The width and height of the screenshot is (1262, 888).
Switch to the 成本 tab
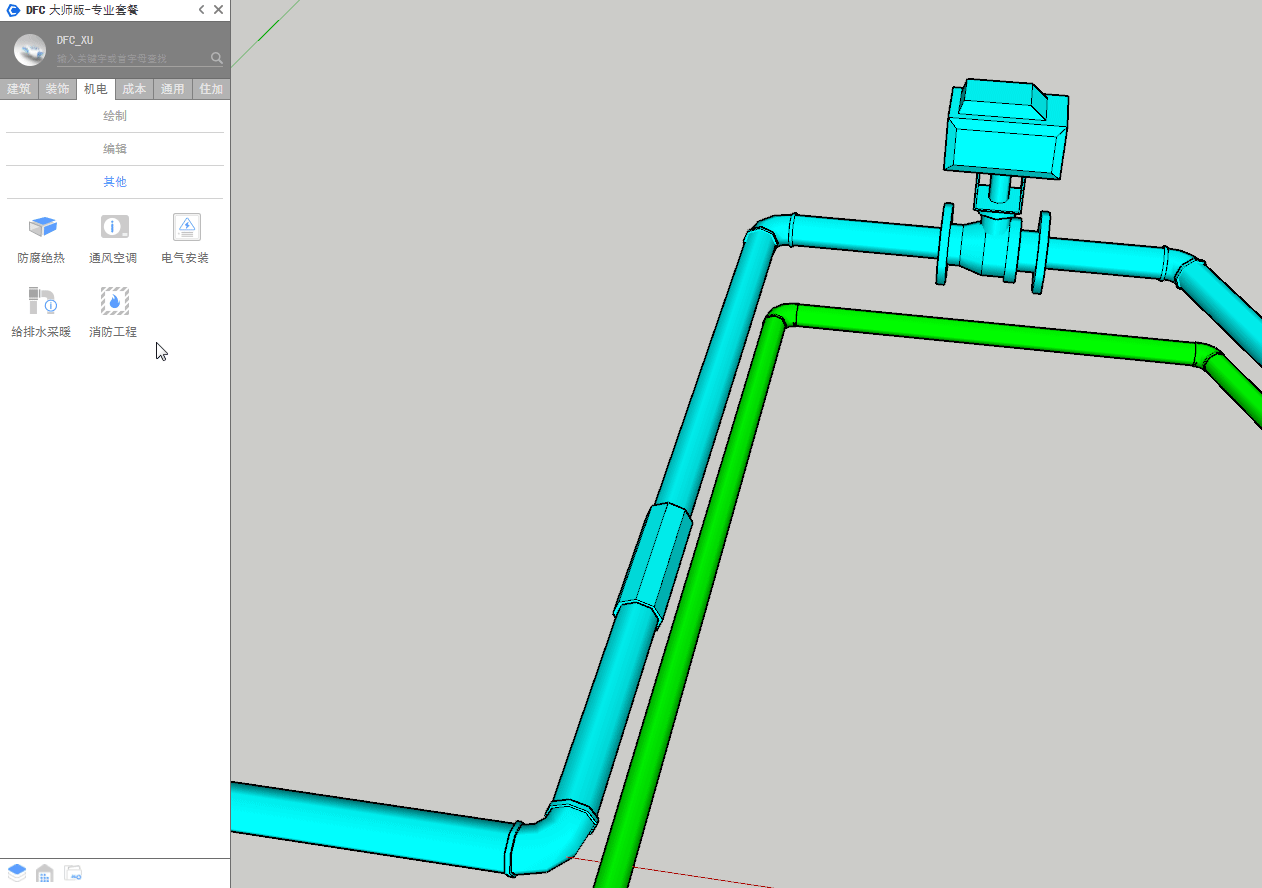[x=134, y=89]
